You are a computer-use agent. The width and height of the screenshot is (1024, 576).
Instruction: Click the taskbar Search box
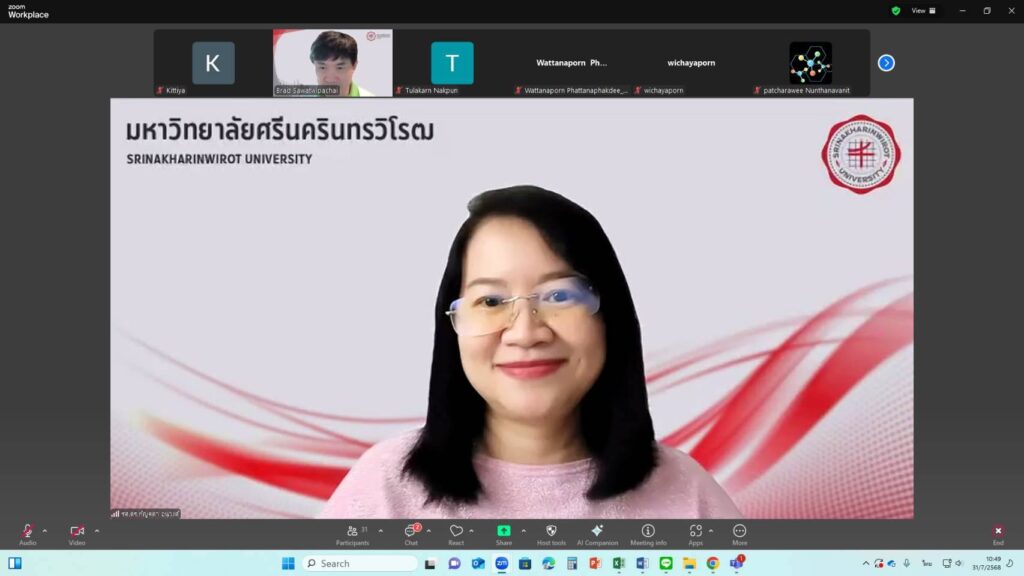click(x=360, y=564)
